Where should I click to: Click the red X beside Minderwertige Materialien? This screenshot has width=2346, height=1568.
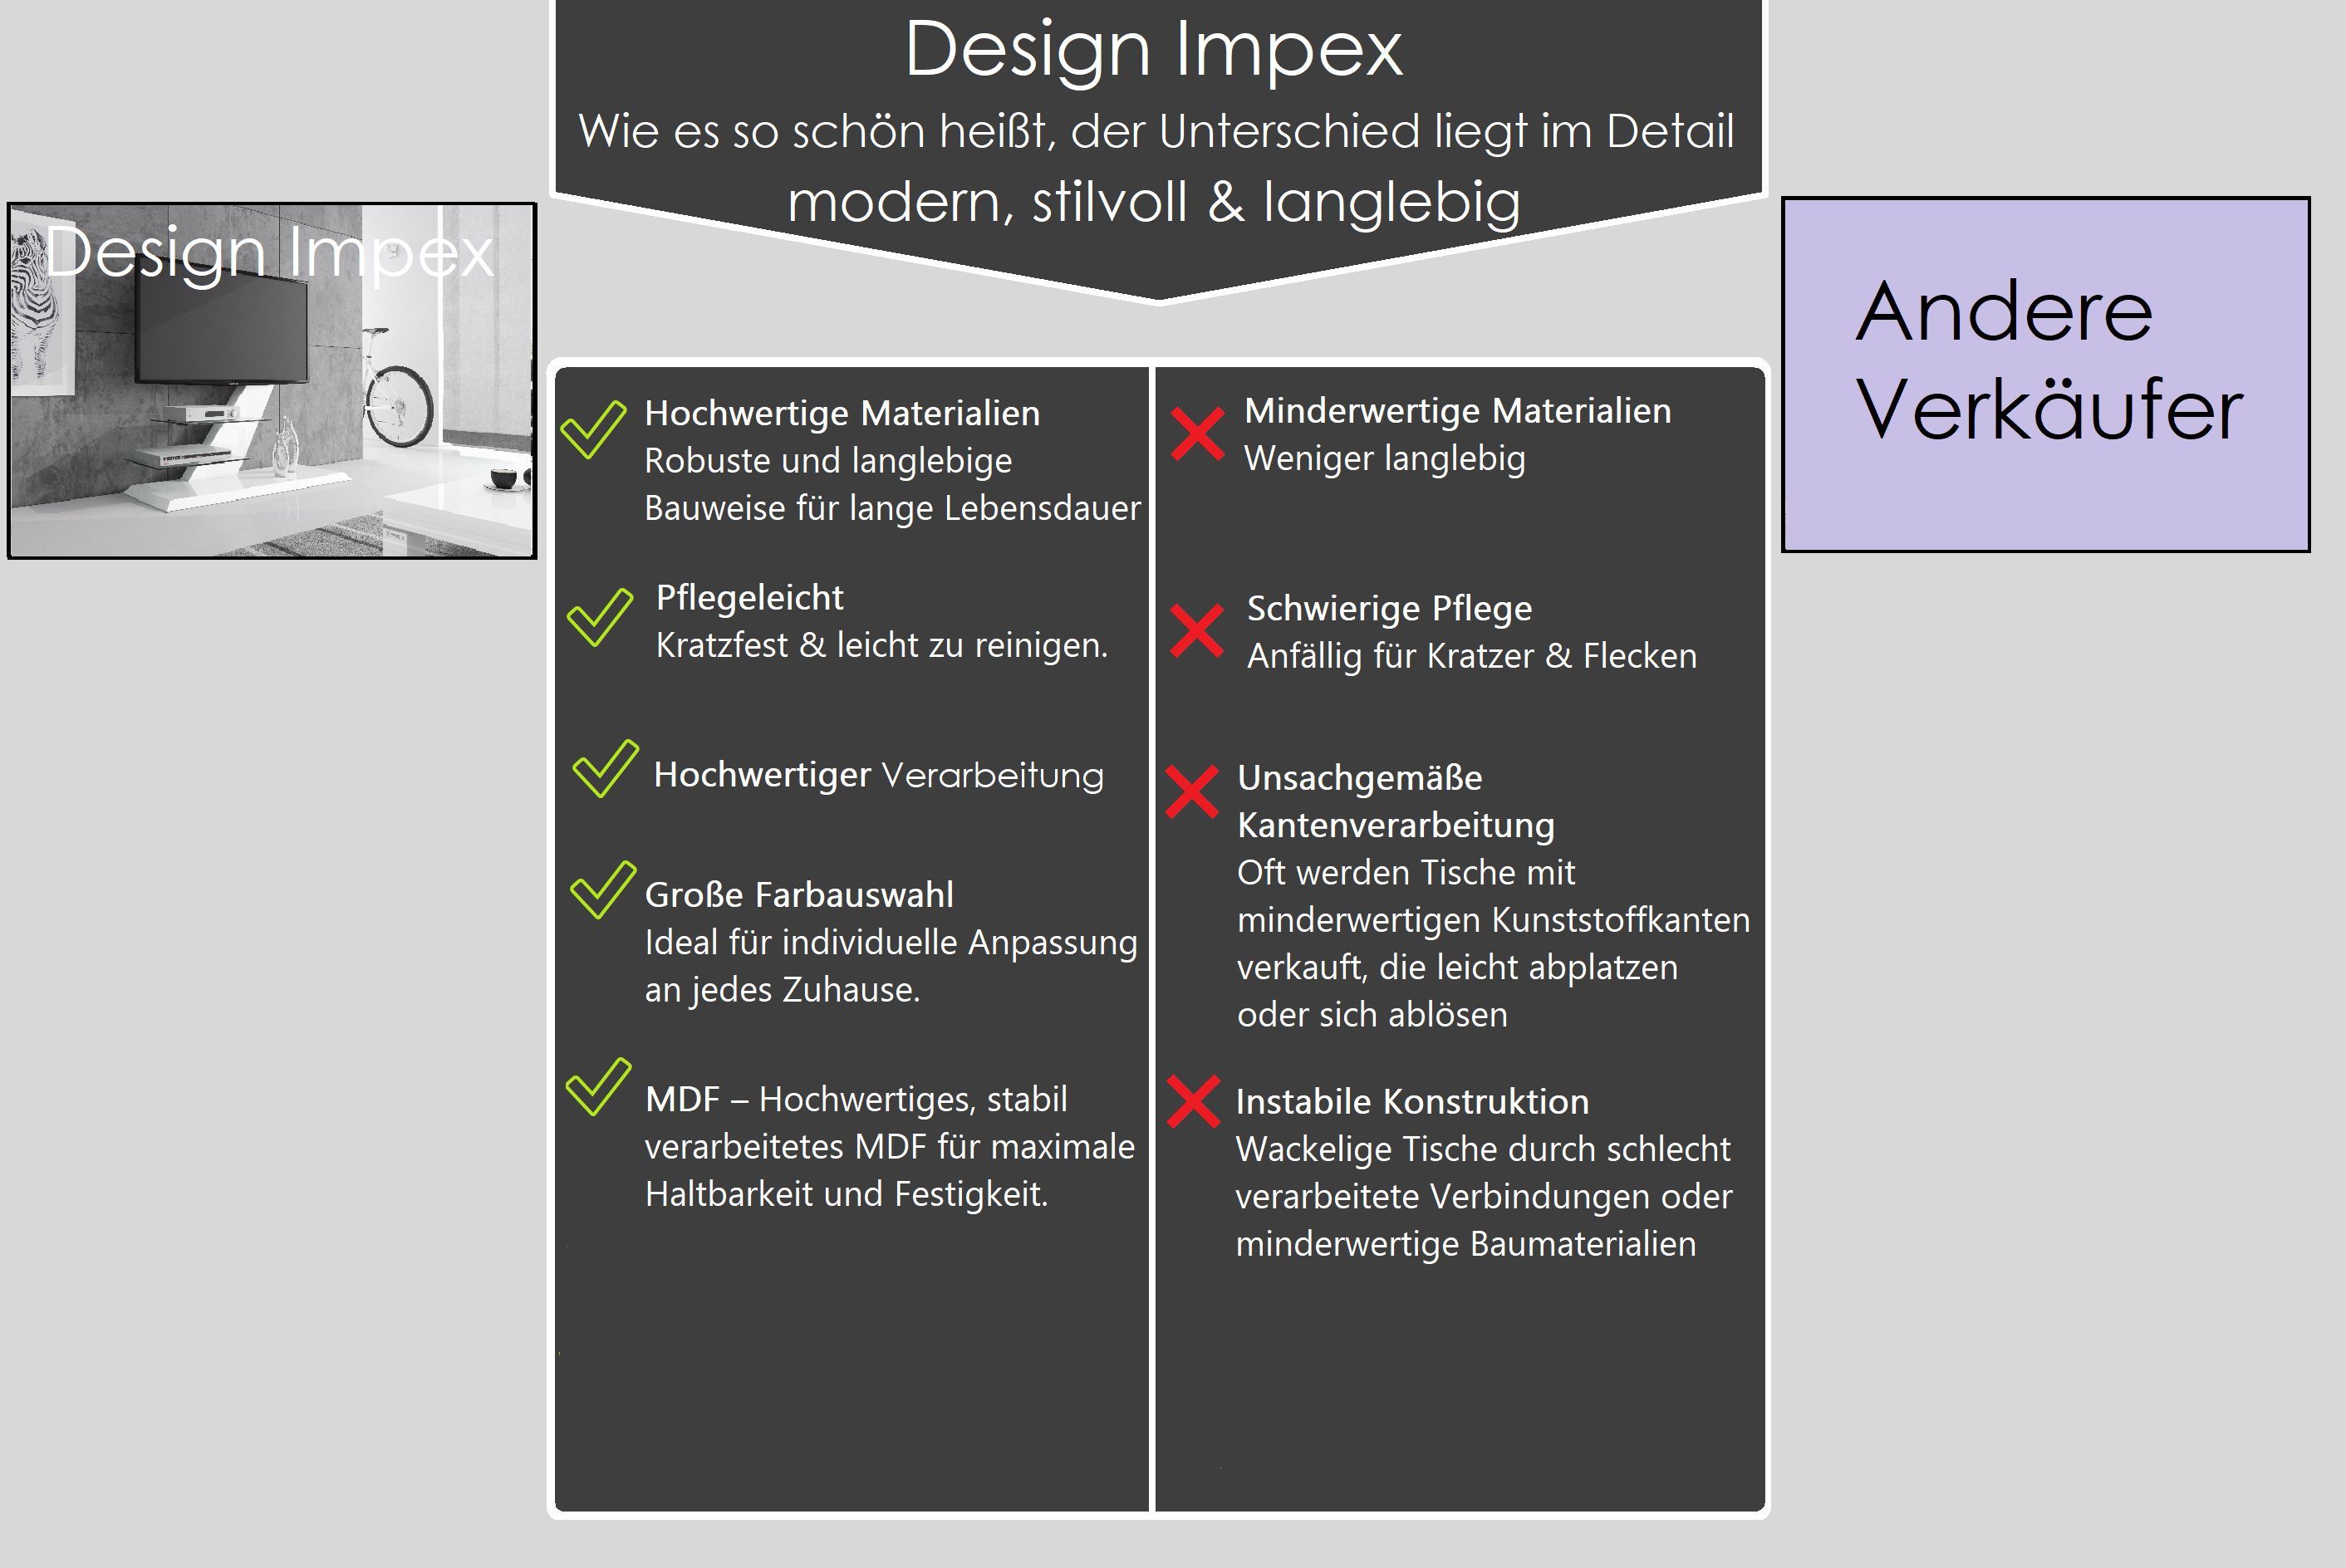(1197, 434)
